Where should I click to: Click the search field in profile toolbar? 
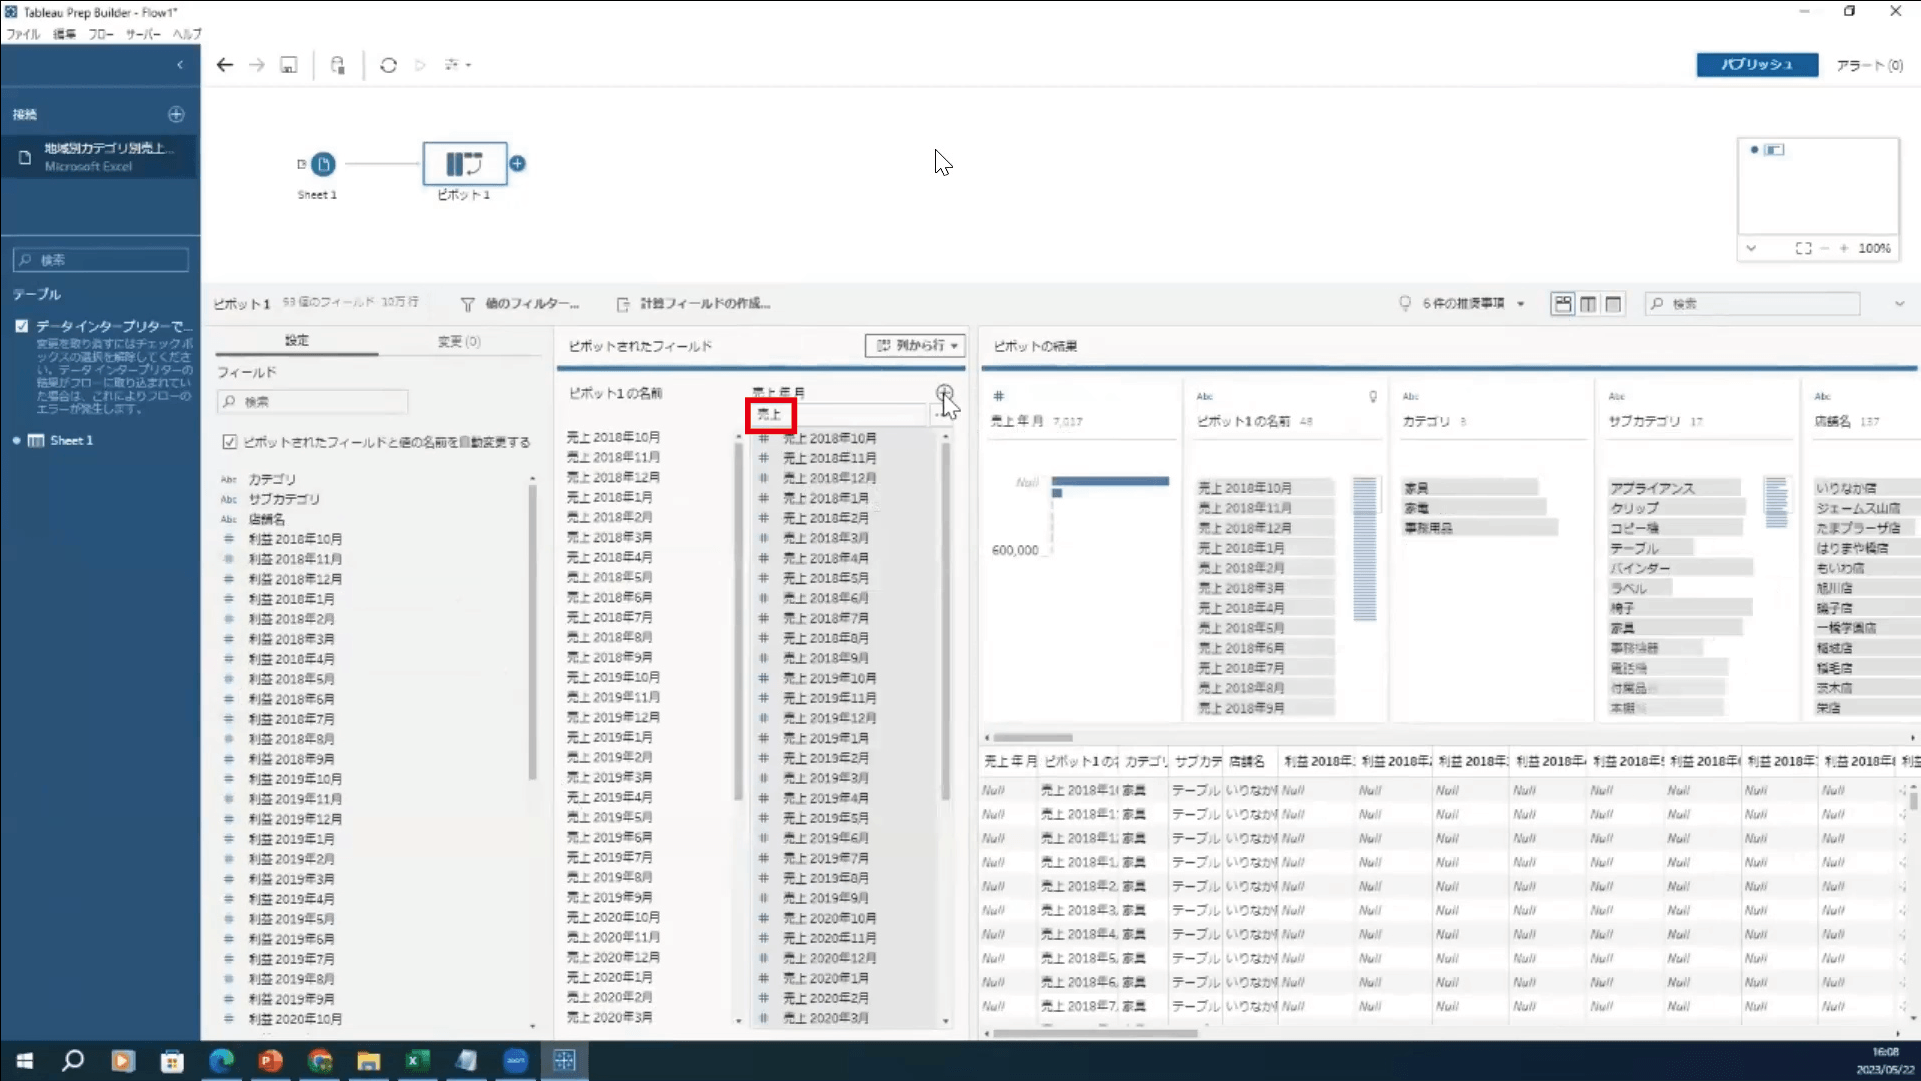1752,304
